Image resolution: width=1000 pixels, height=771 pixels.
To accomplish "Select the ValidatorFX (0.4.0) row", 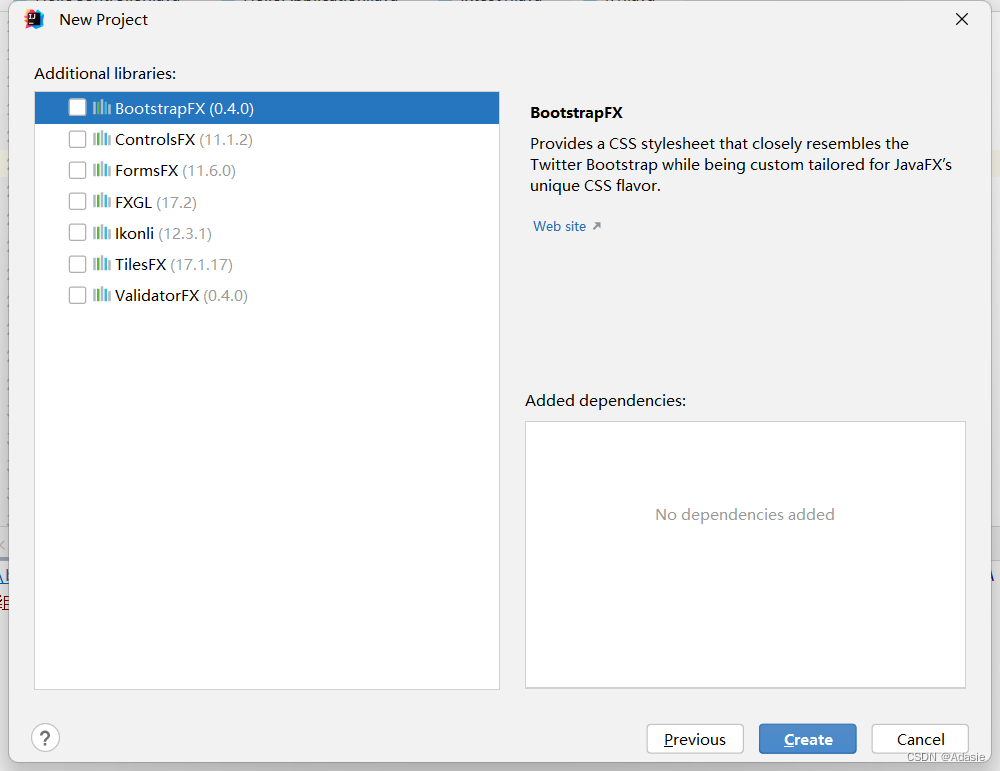I will (x=267, y=295).
